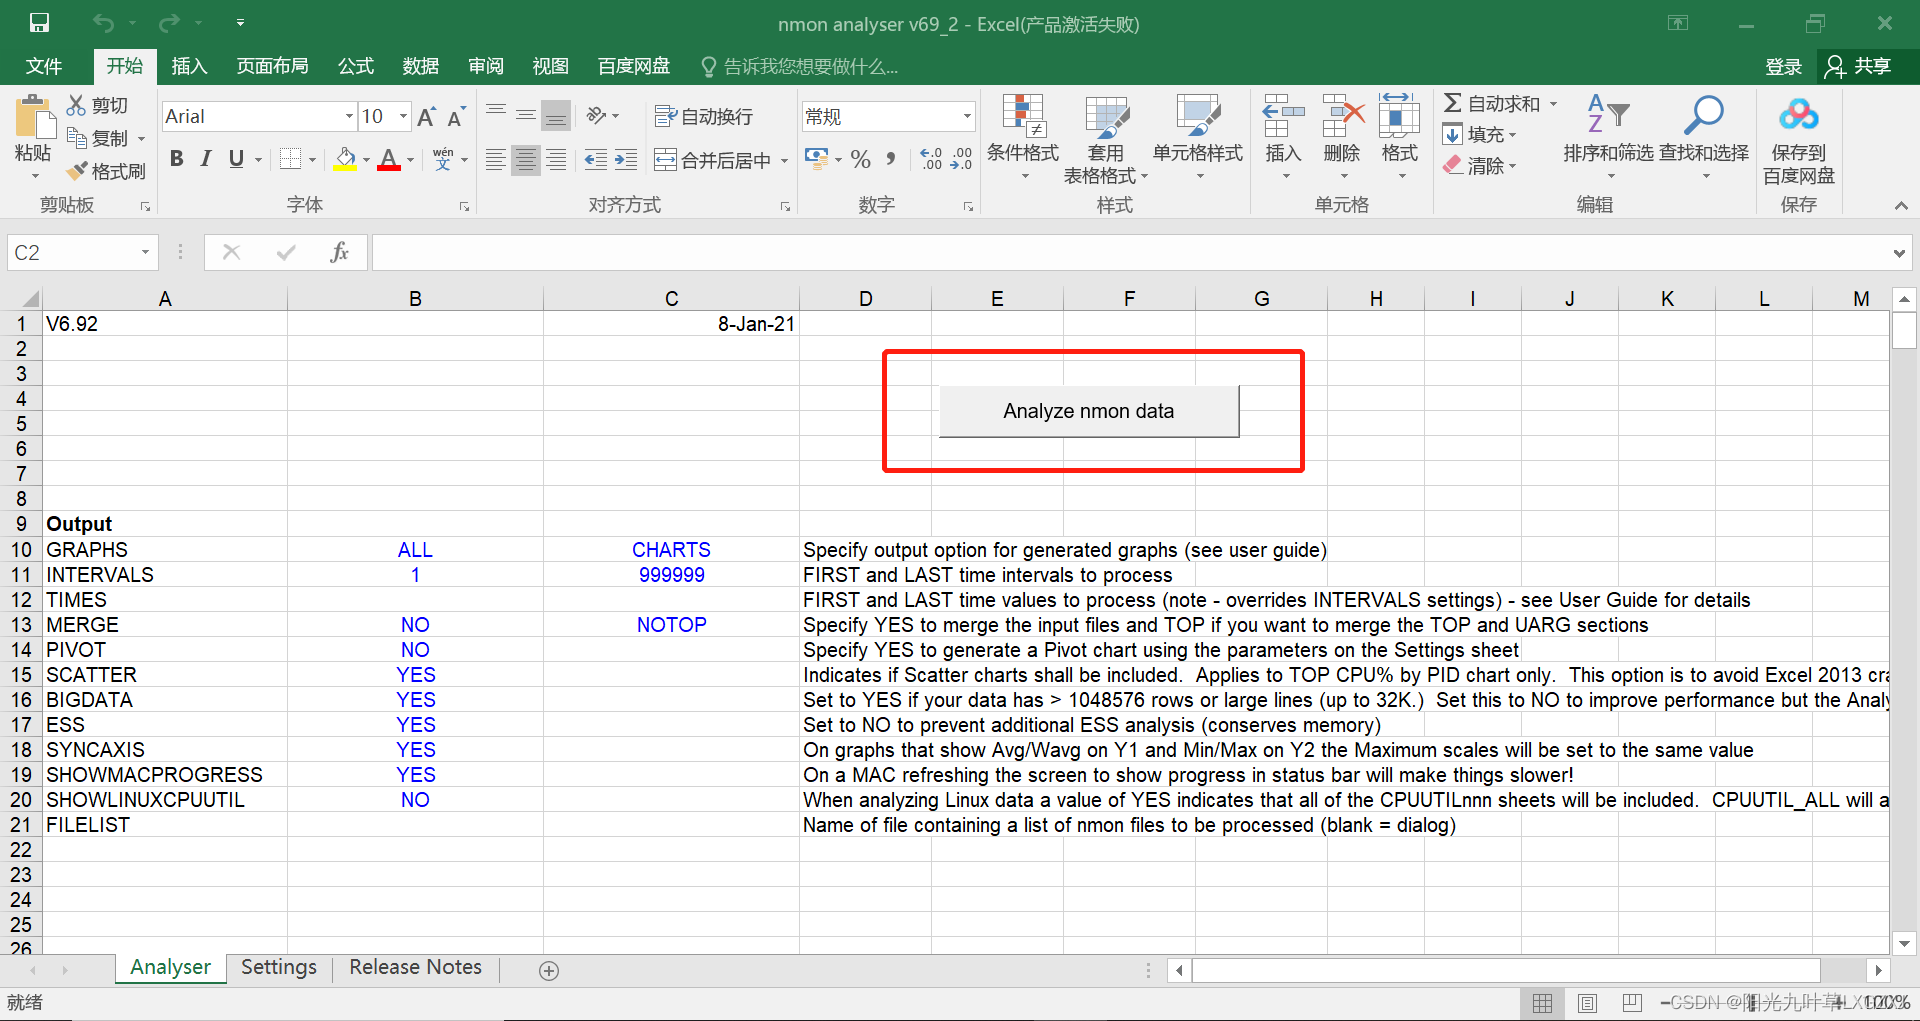Screen dimensions: 1920x1021
Task: Open format as table 套用表格格式
Action: point(1106,138)
